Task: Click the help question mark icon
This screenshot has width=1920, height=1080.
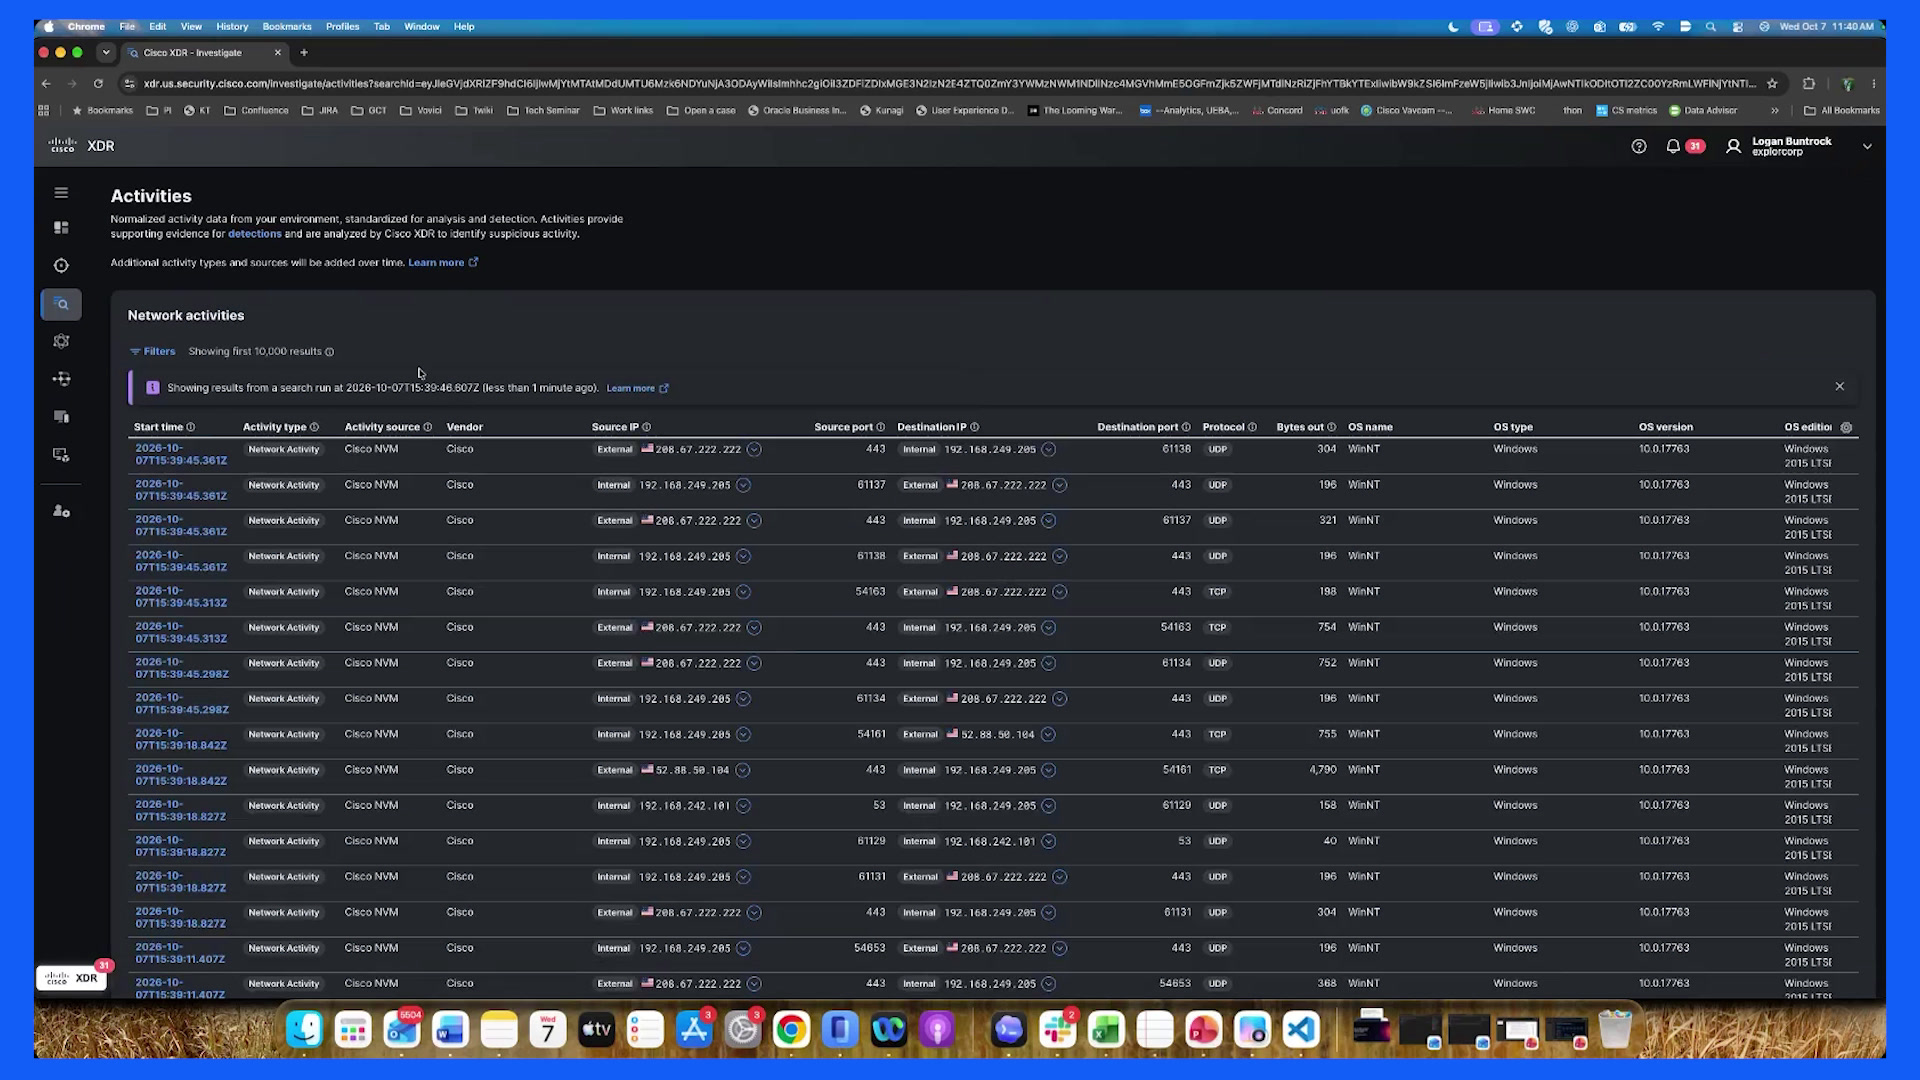Action: (x=1638, y=146)
